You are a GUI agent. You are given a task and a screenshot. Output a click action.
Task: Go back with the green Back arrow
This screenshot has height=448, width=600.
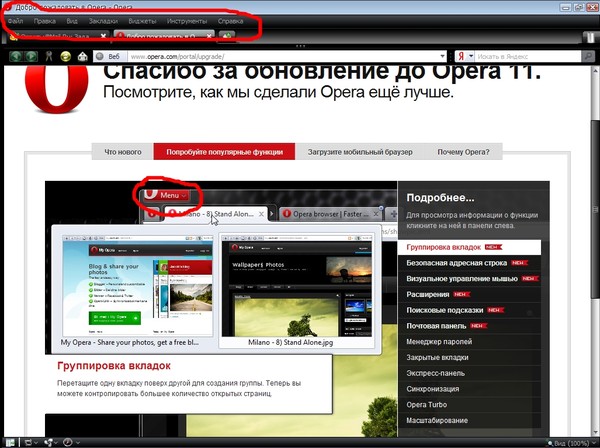[16, 57]
